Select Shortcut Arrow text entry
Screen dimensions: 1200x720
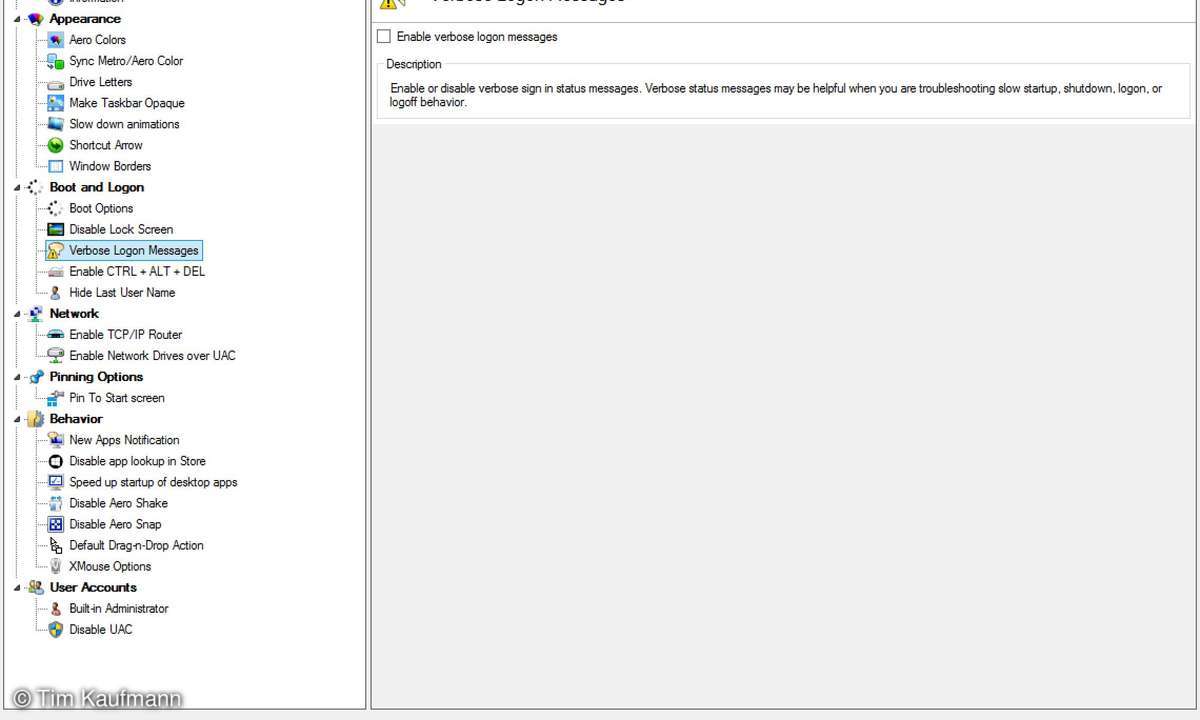pos(106,145)
